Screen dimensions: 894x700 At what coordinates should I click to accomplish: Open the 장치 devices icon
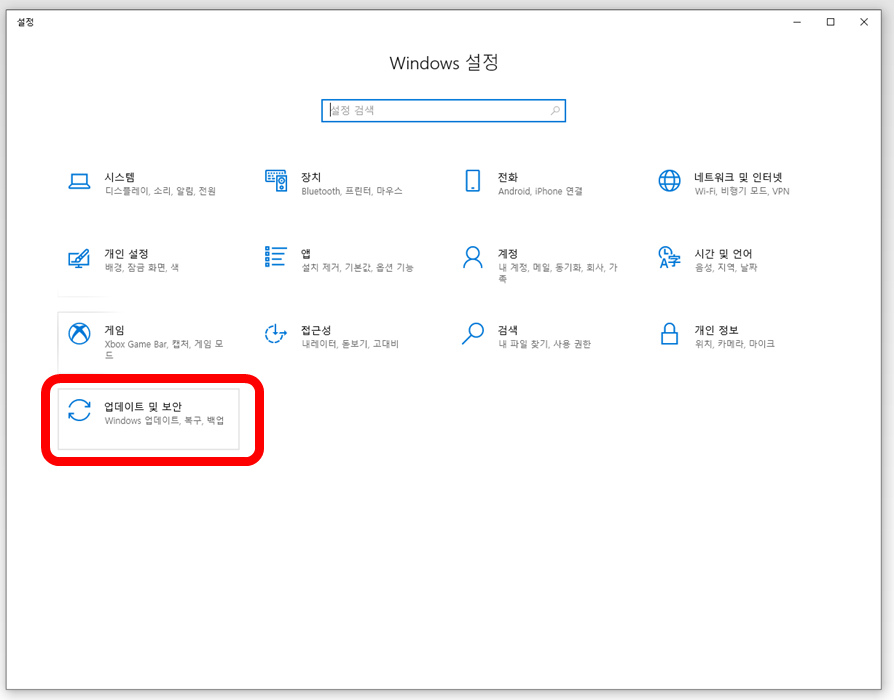tap(276, 181)
